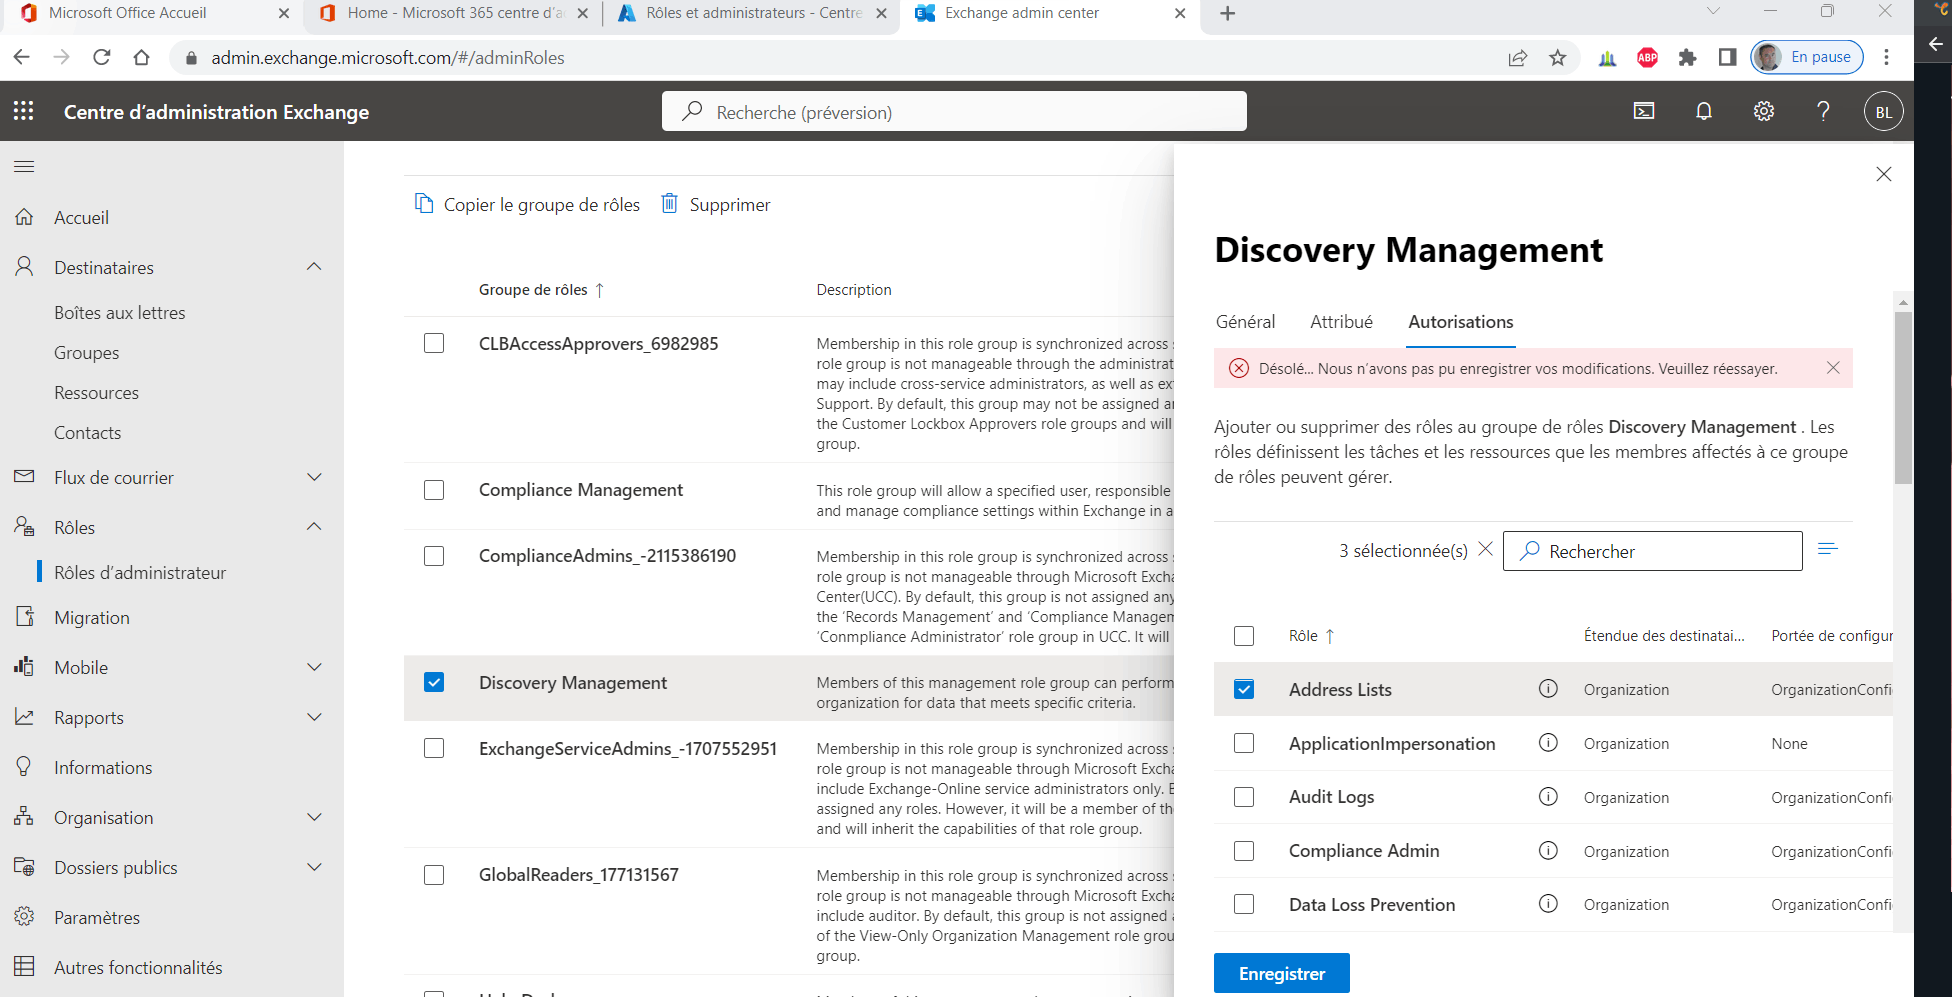The image size is (1952, 997).
Task: Open the browser extensions puzzle icon
Action: pos(1688,57)
